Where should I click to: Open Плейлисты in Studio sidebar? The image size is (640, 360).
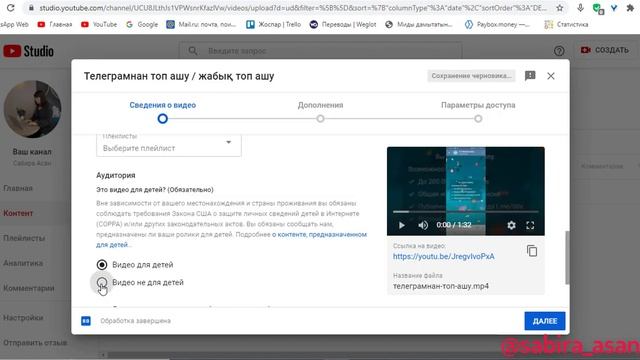pos(24,238)
